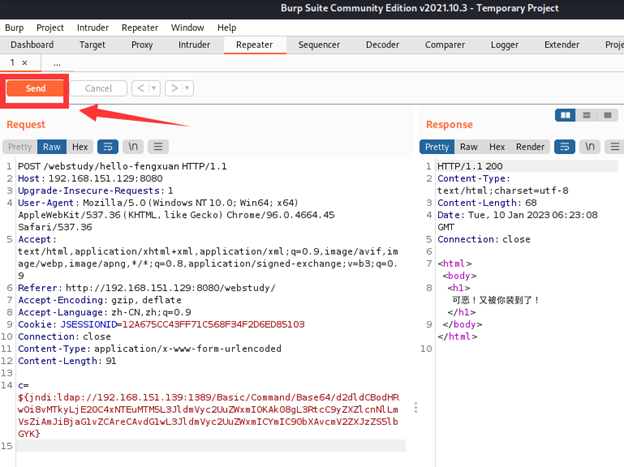The image size is (624, 467).
Task: Toggle non-printable characters in Request editor
Action: click(133, 147)
